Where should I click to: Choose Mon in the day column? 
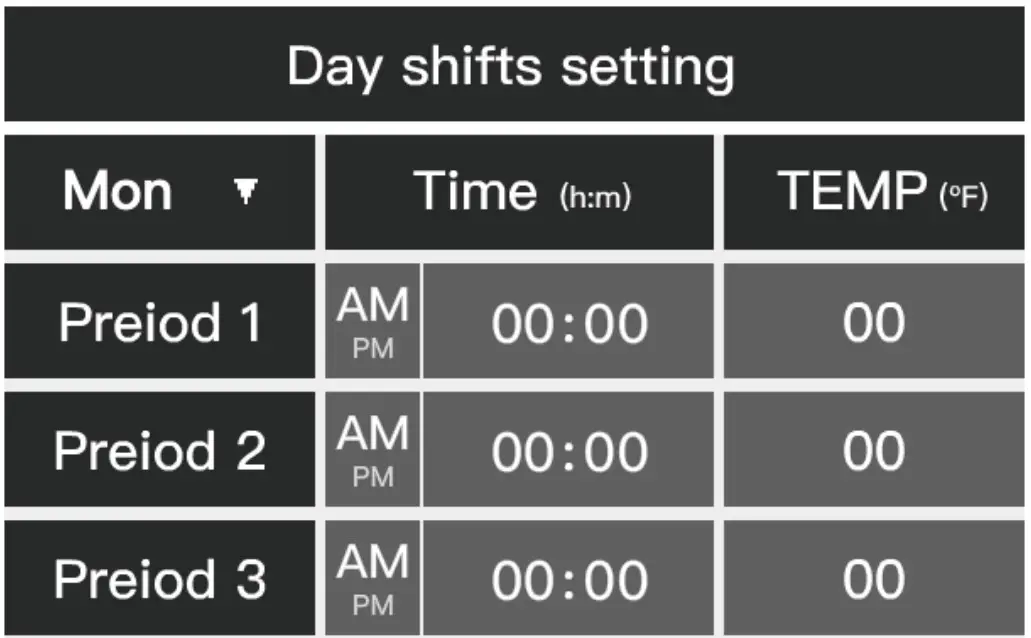115,190
